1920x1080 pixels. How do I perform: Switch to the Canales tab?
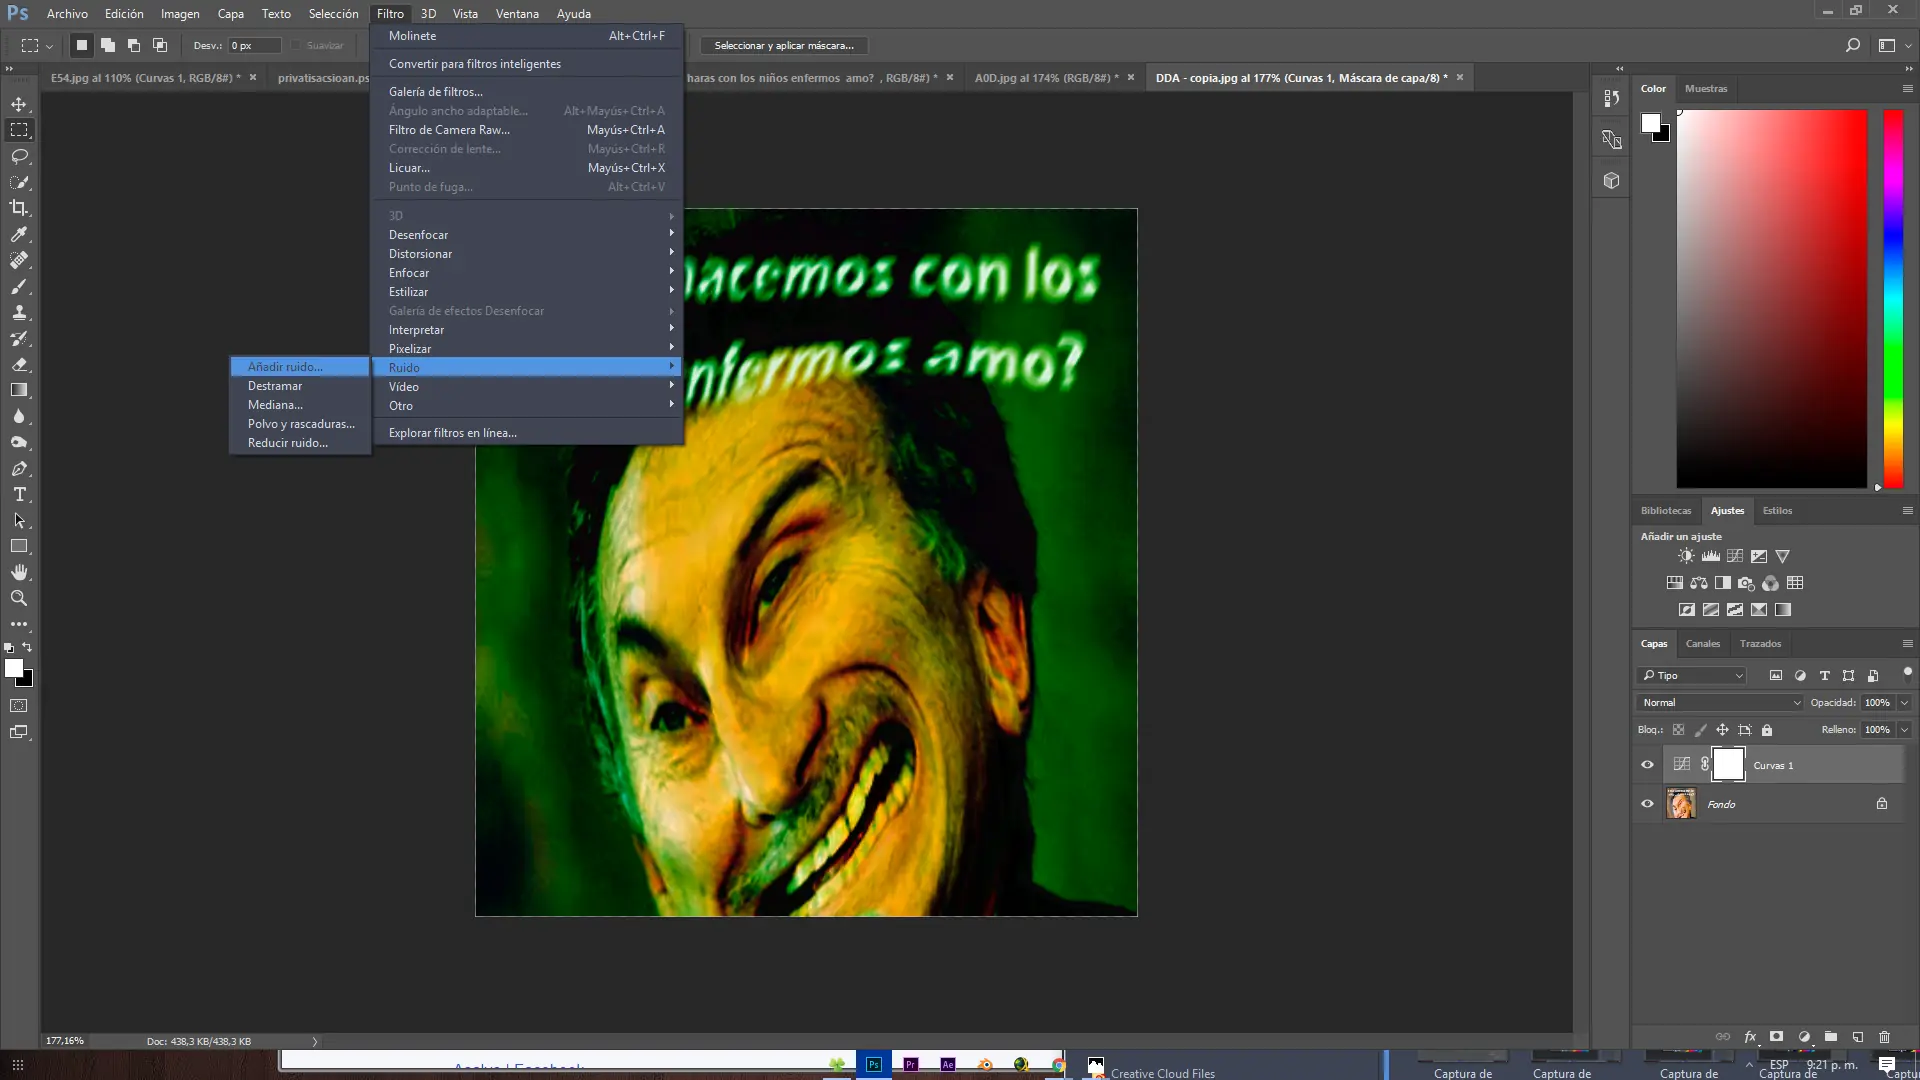click(1702, 644)
